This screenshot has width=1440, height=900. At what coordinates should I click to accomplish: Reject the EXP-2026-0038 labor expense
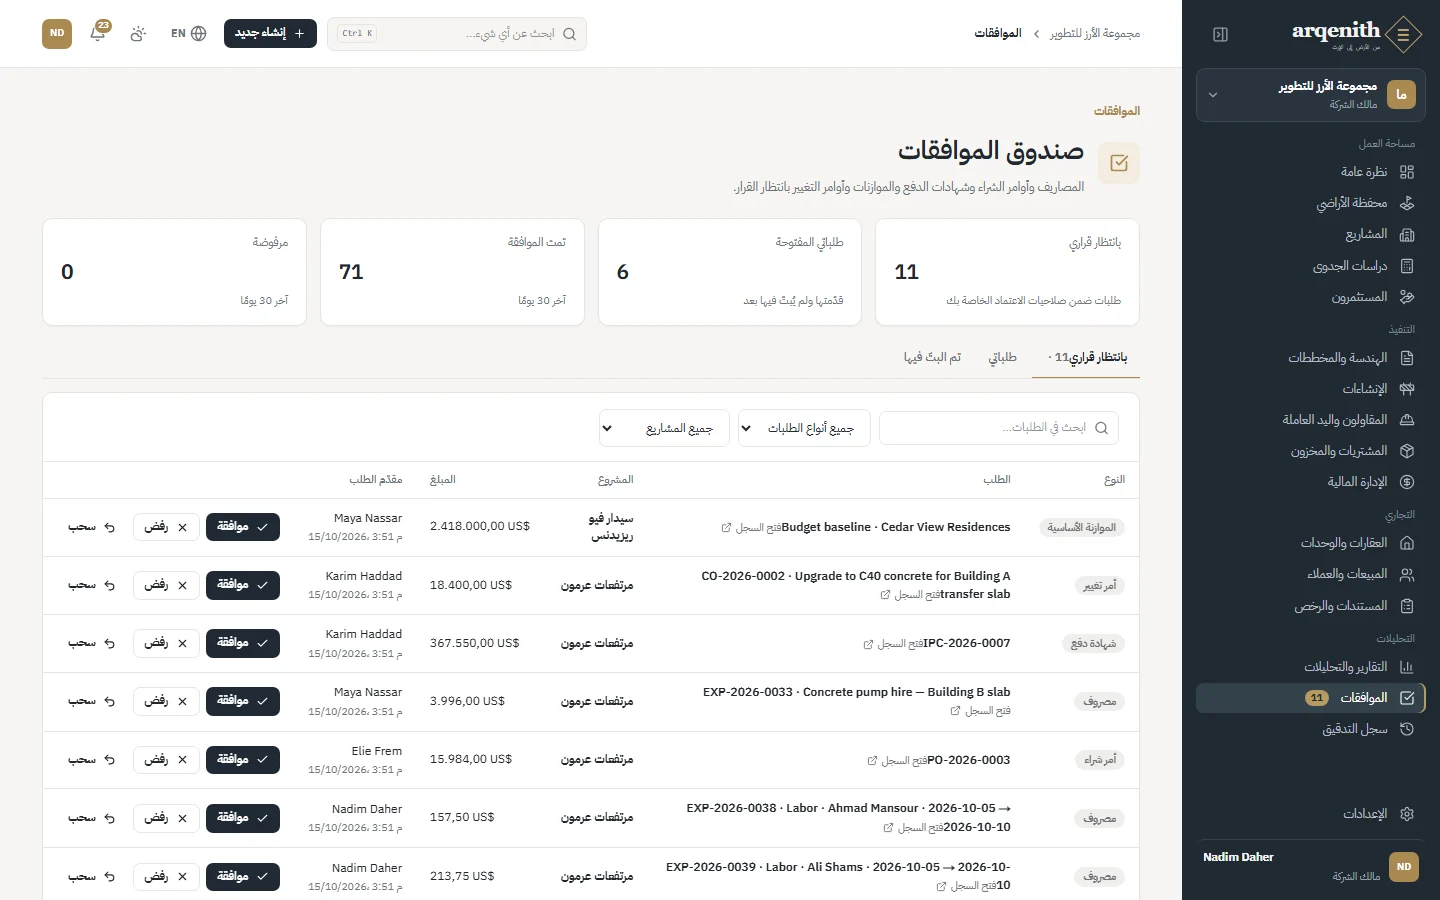[166, 818]
